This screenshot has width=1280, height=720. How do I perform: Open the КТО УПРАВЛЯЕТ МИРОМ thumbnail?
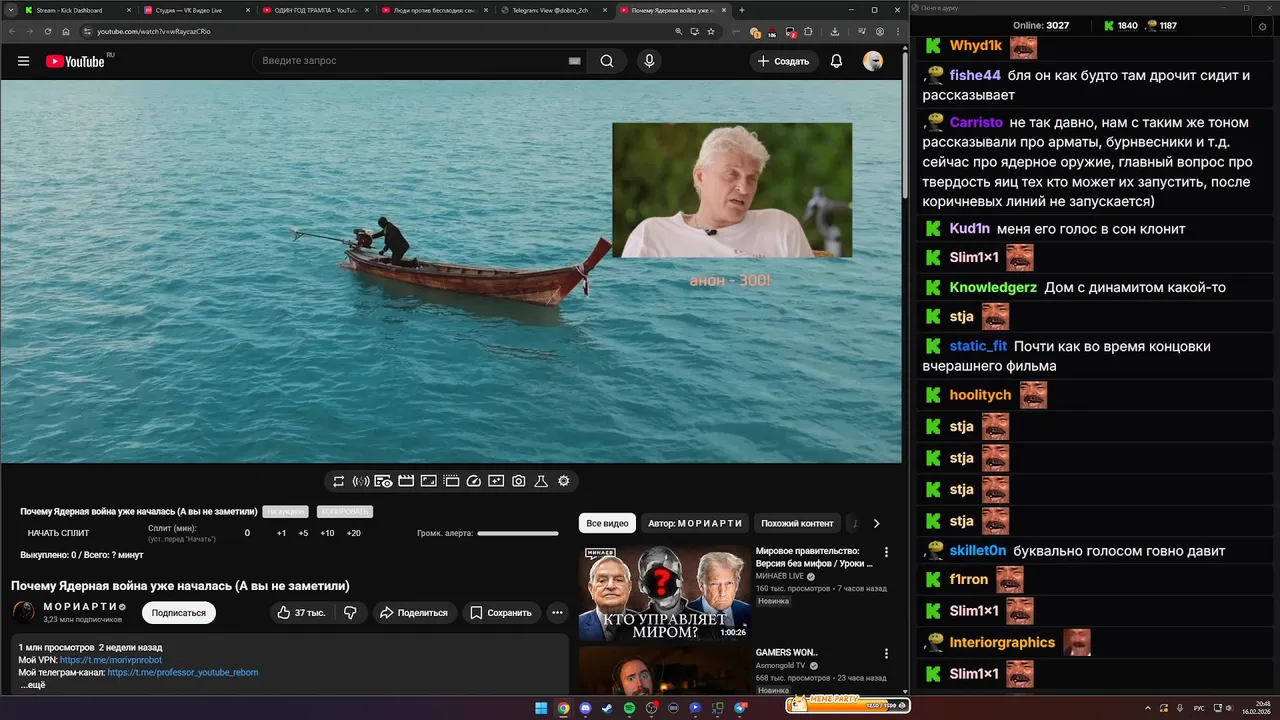click(x=664, y=592)
